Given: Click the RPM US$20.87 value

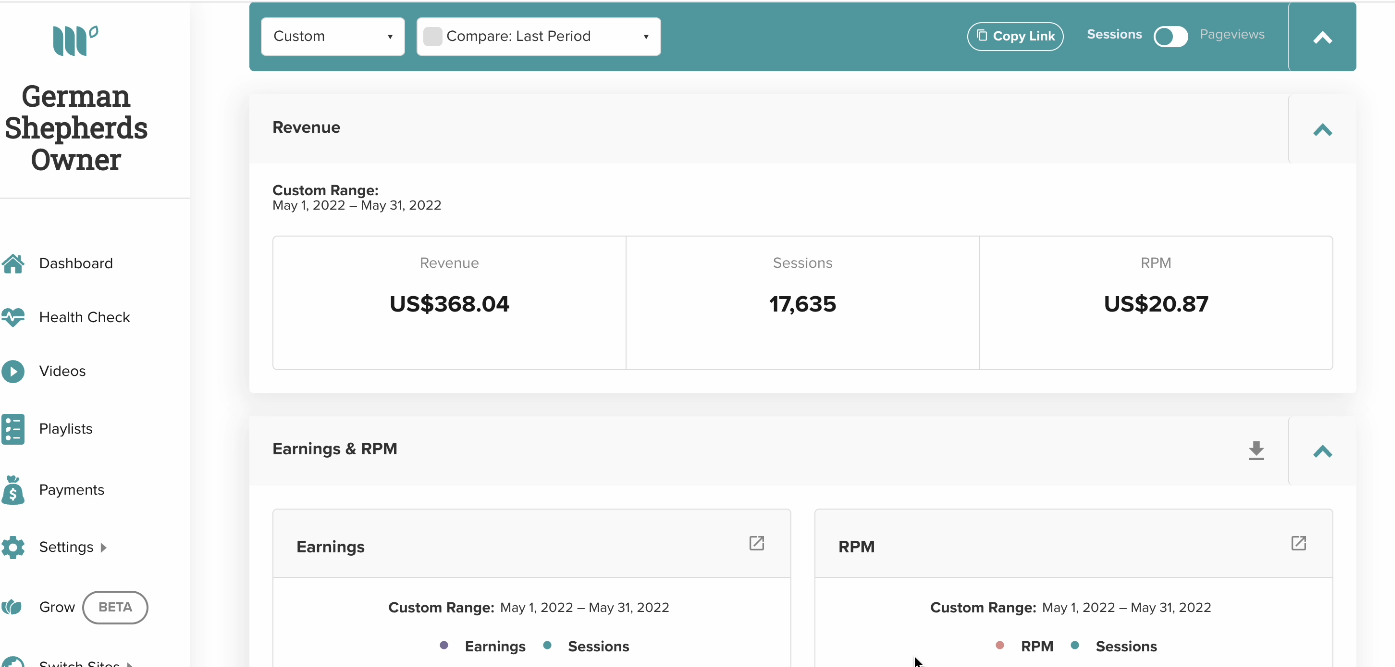Looking at the screenshot, I should [1156, 304].
